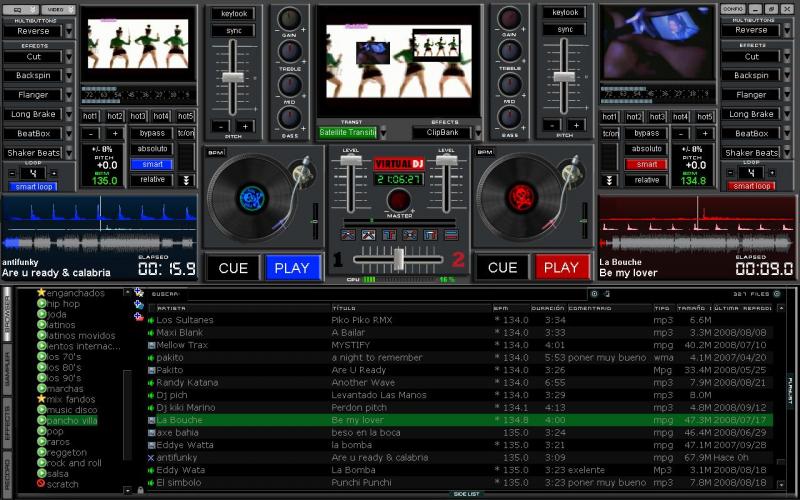The height and width of the screenshot is (500, 800).
Task: Click the red MASTER volume knob
Action: (x=398, y=200)
